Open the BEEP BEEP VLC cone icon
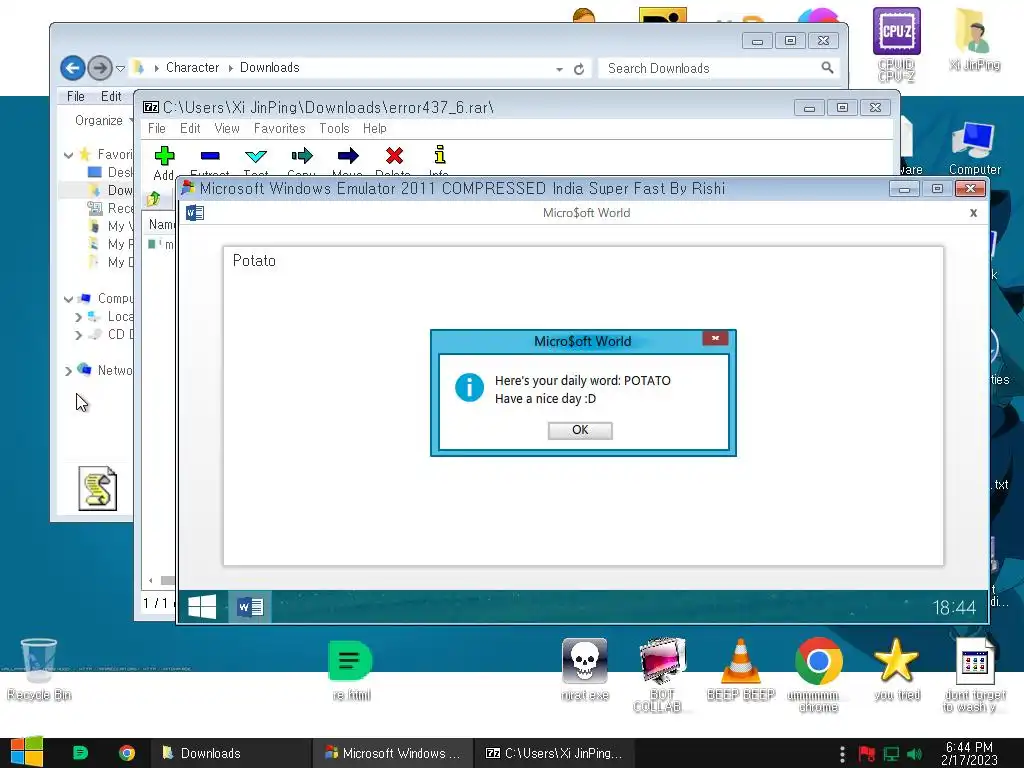This screenshot has width=1024, height=768. pyautogui.click(x=741, y=669)
